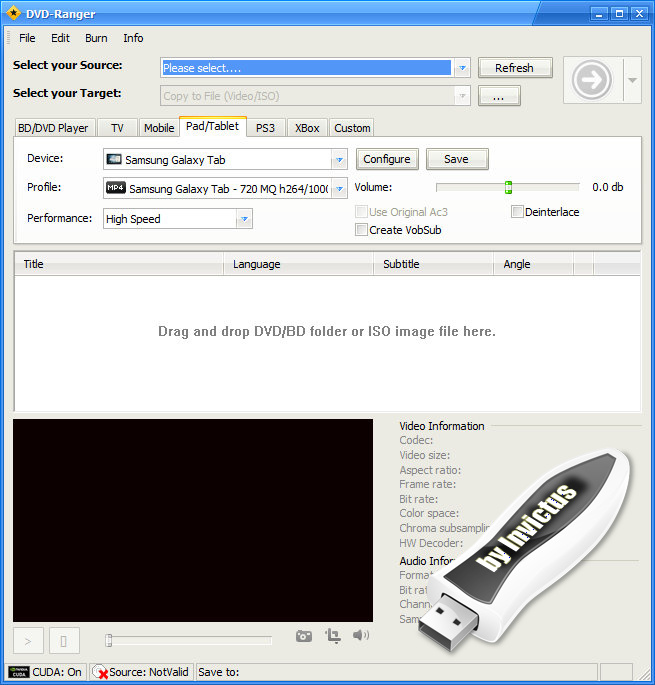Image resolution: width=655 pixels, height=685 pixels.
Task: Click the Angle column header
Action: click(533, 264)
